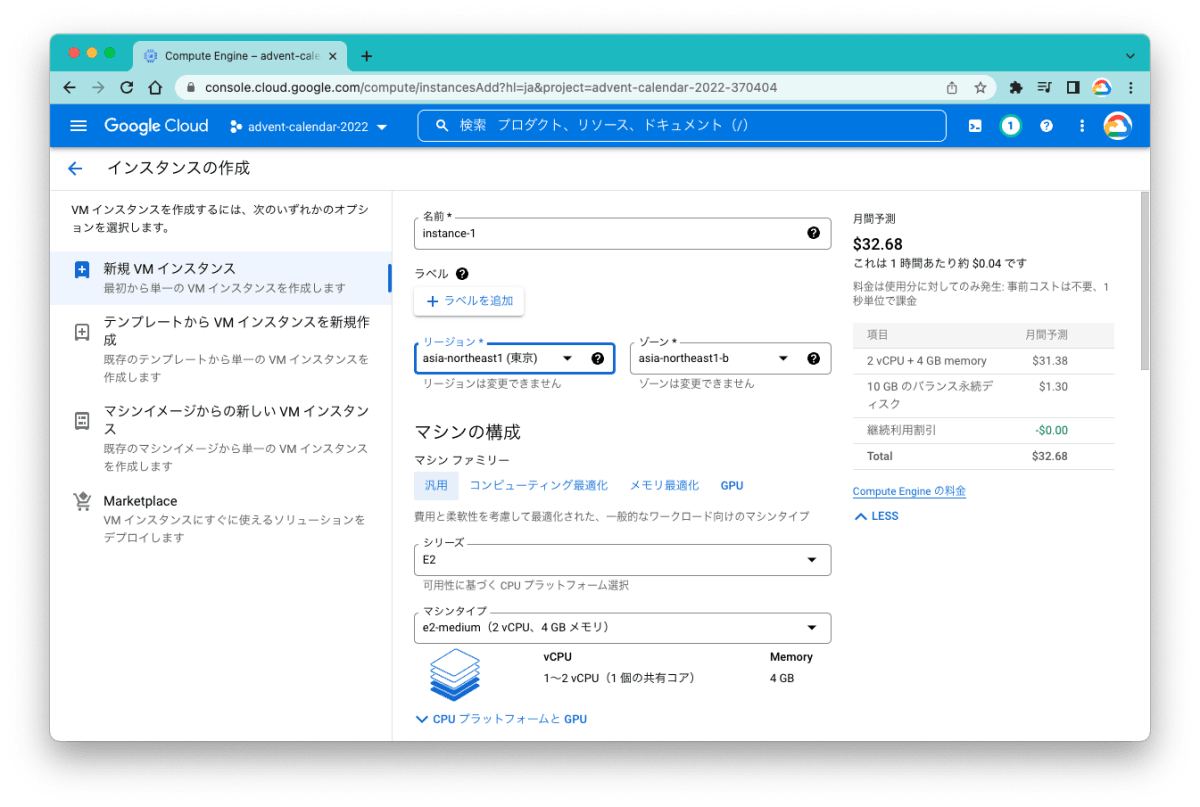Image resolution: width=1200 pixels, height=807 pixels.
Task: Click the $32.68 monthly estimate heading
Action: click(878, 243)
